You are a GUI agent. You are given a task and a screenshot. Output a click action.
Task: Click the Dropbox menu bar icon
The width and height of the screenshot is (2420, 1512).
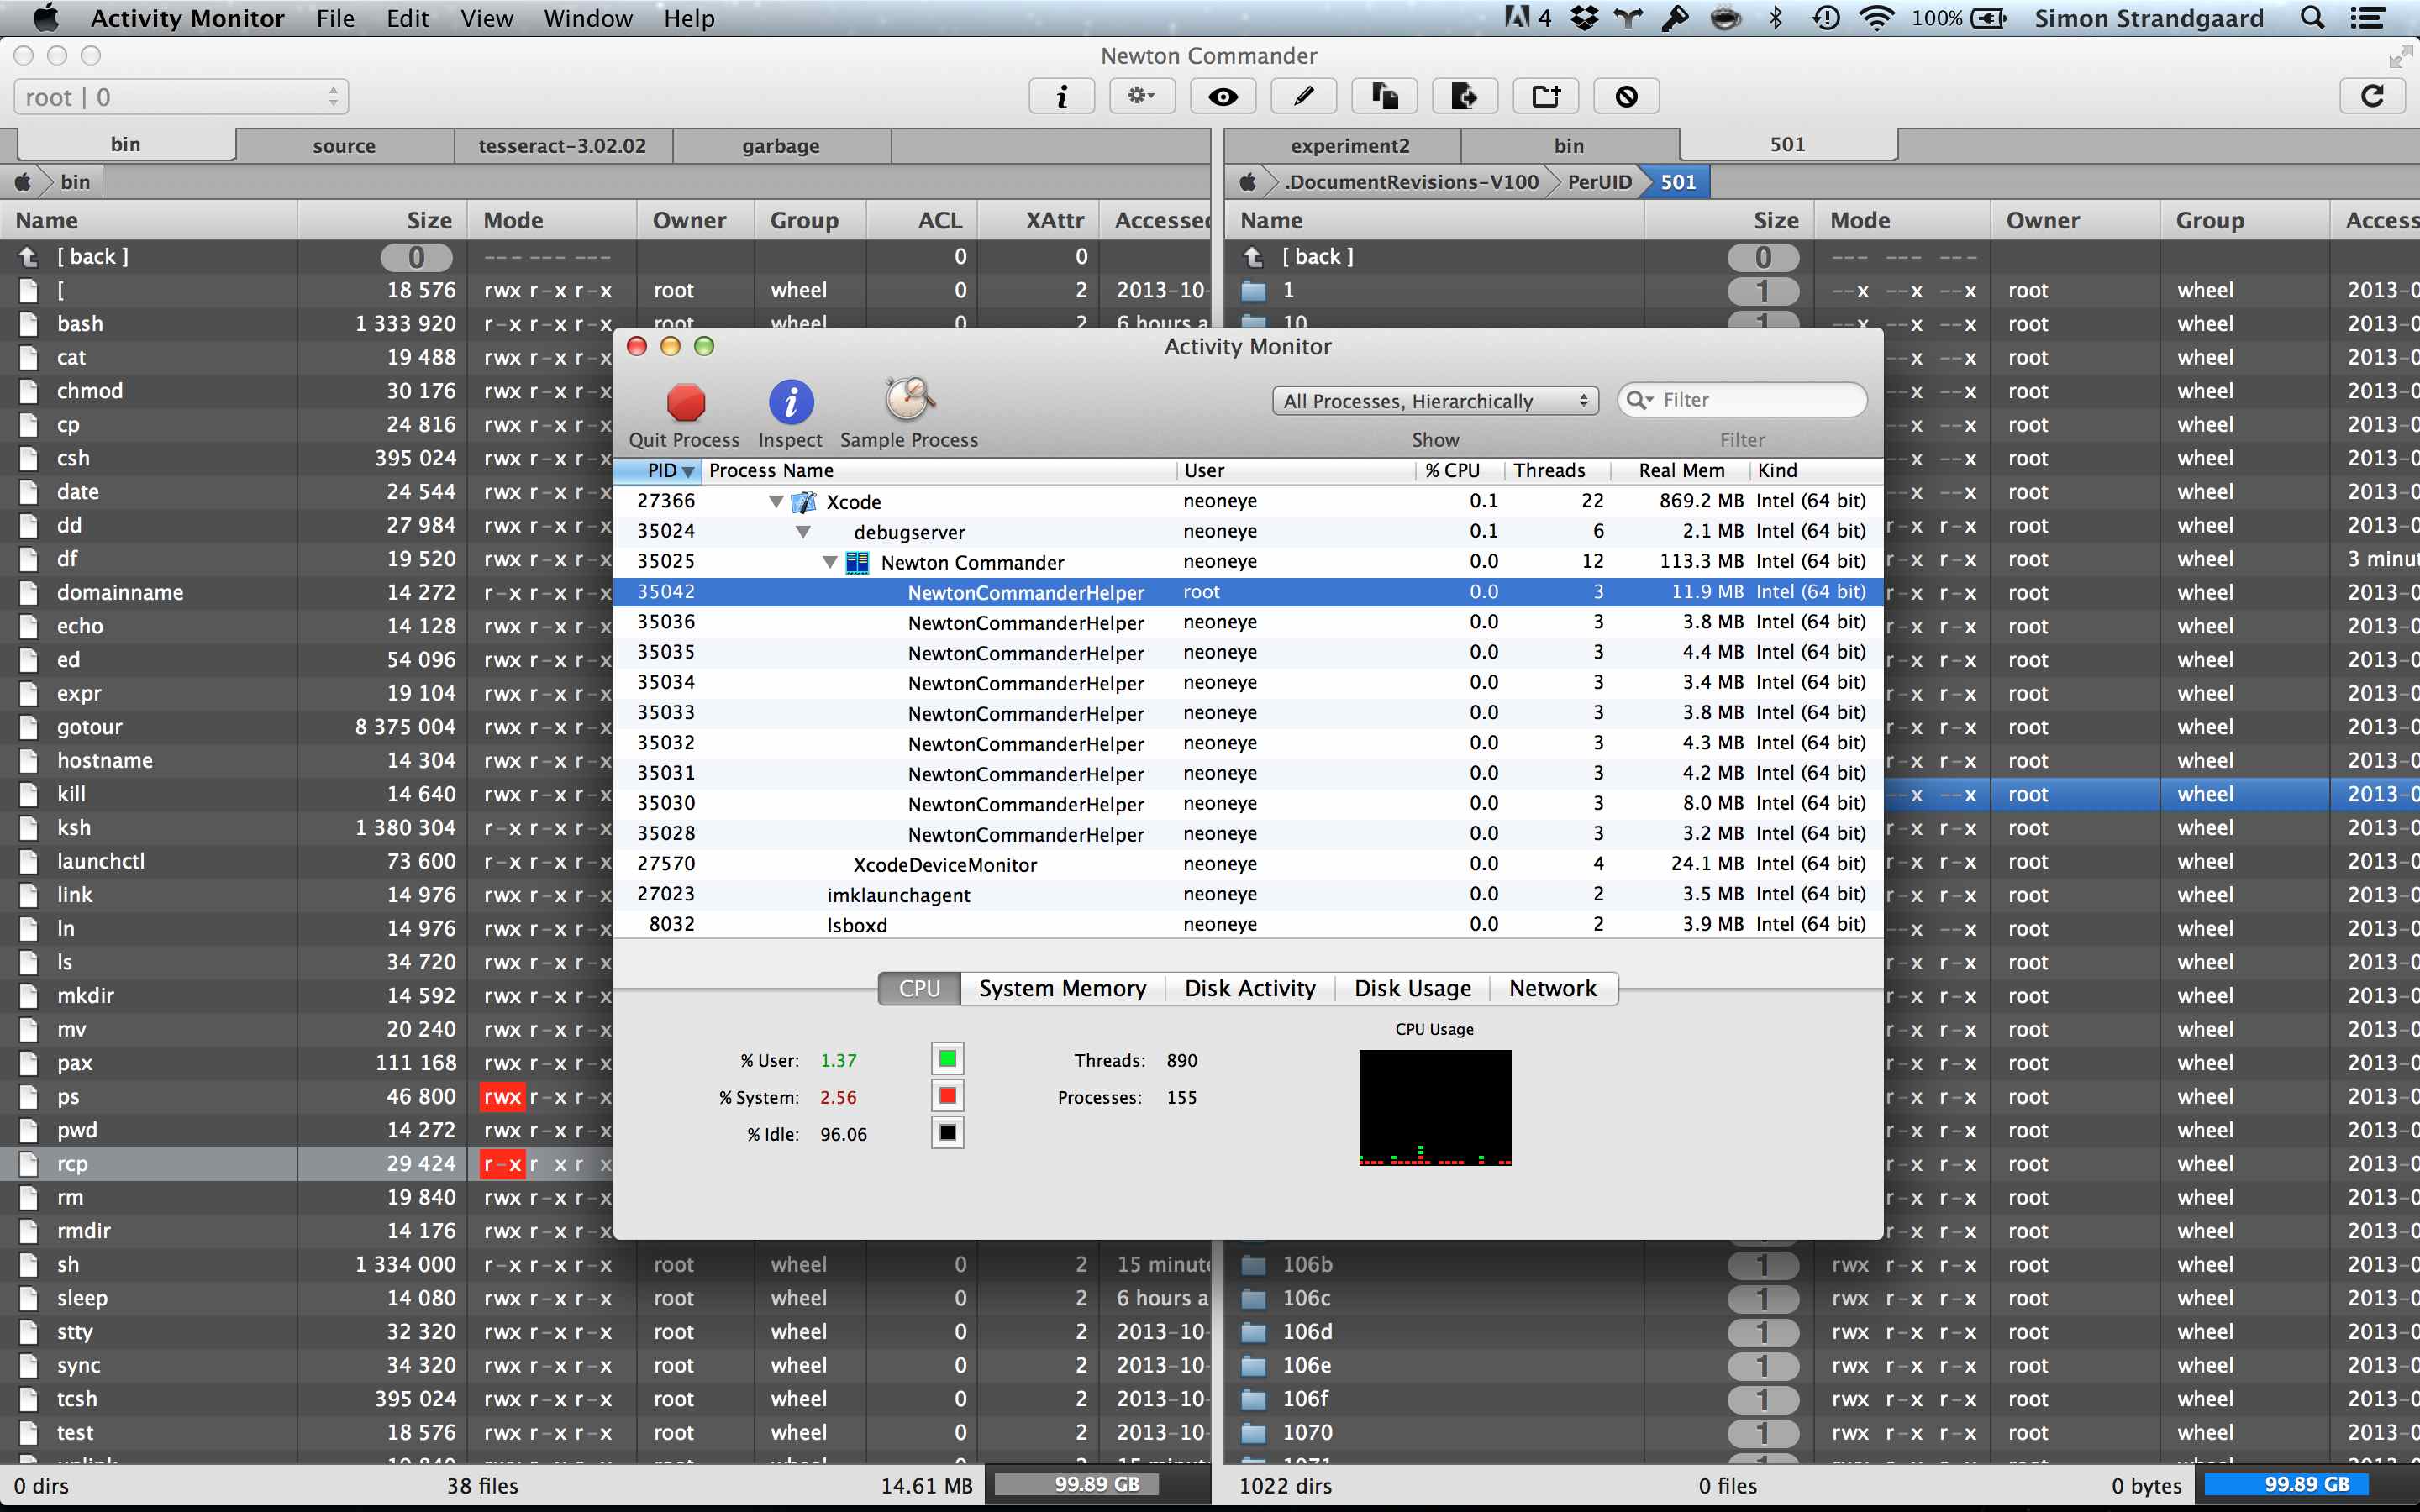1584,18
